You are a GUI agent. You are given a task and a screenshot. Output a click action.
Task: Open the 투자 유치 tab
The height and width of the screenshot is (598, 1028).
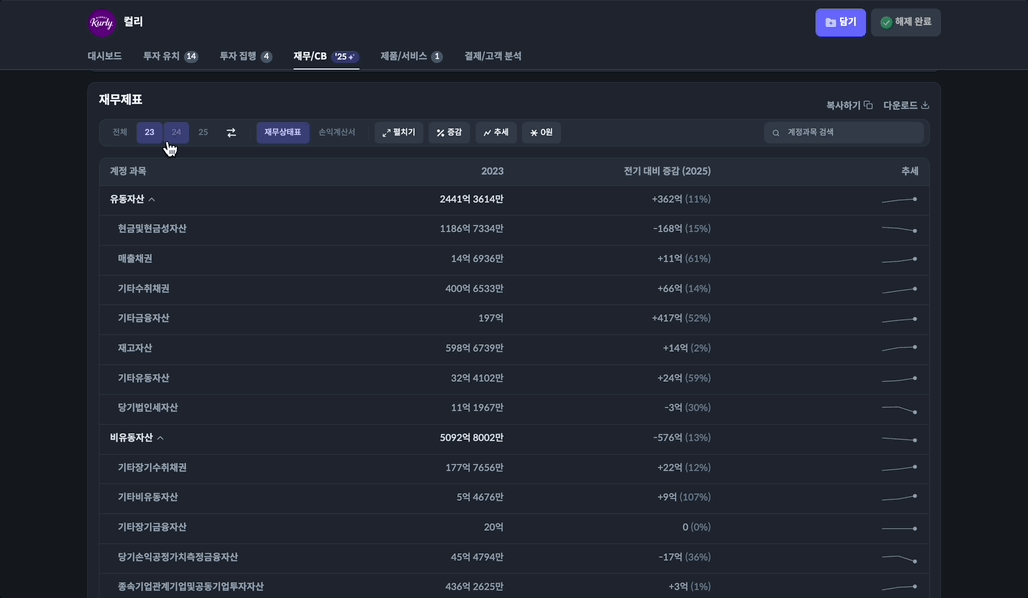point(169,57)
